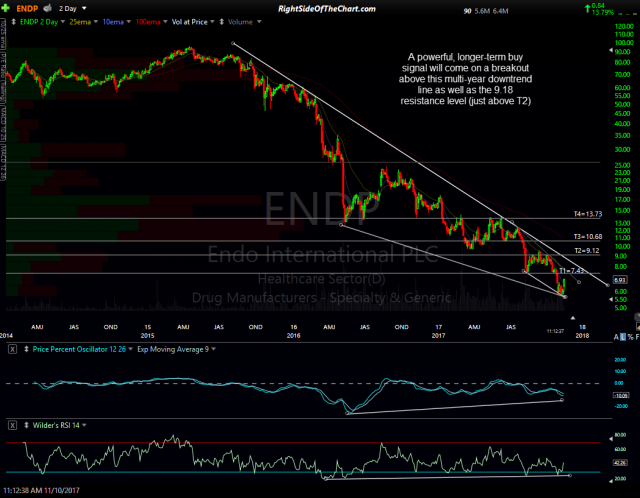Click the RSI value tag 42.26
This screenshot has height=498, width=640.
tap(621, 462)
